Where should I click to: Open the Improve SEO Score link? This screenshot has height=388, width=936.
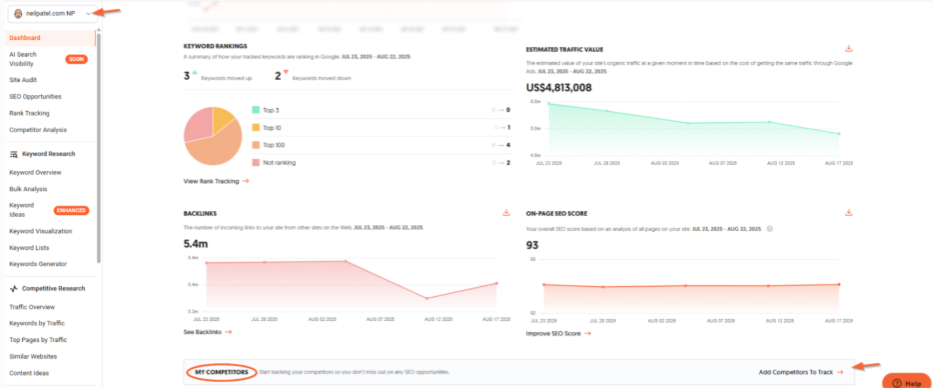tap(558, 334)
